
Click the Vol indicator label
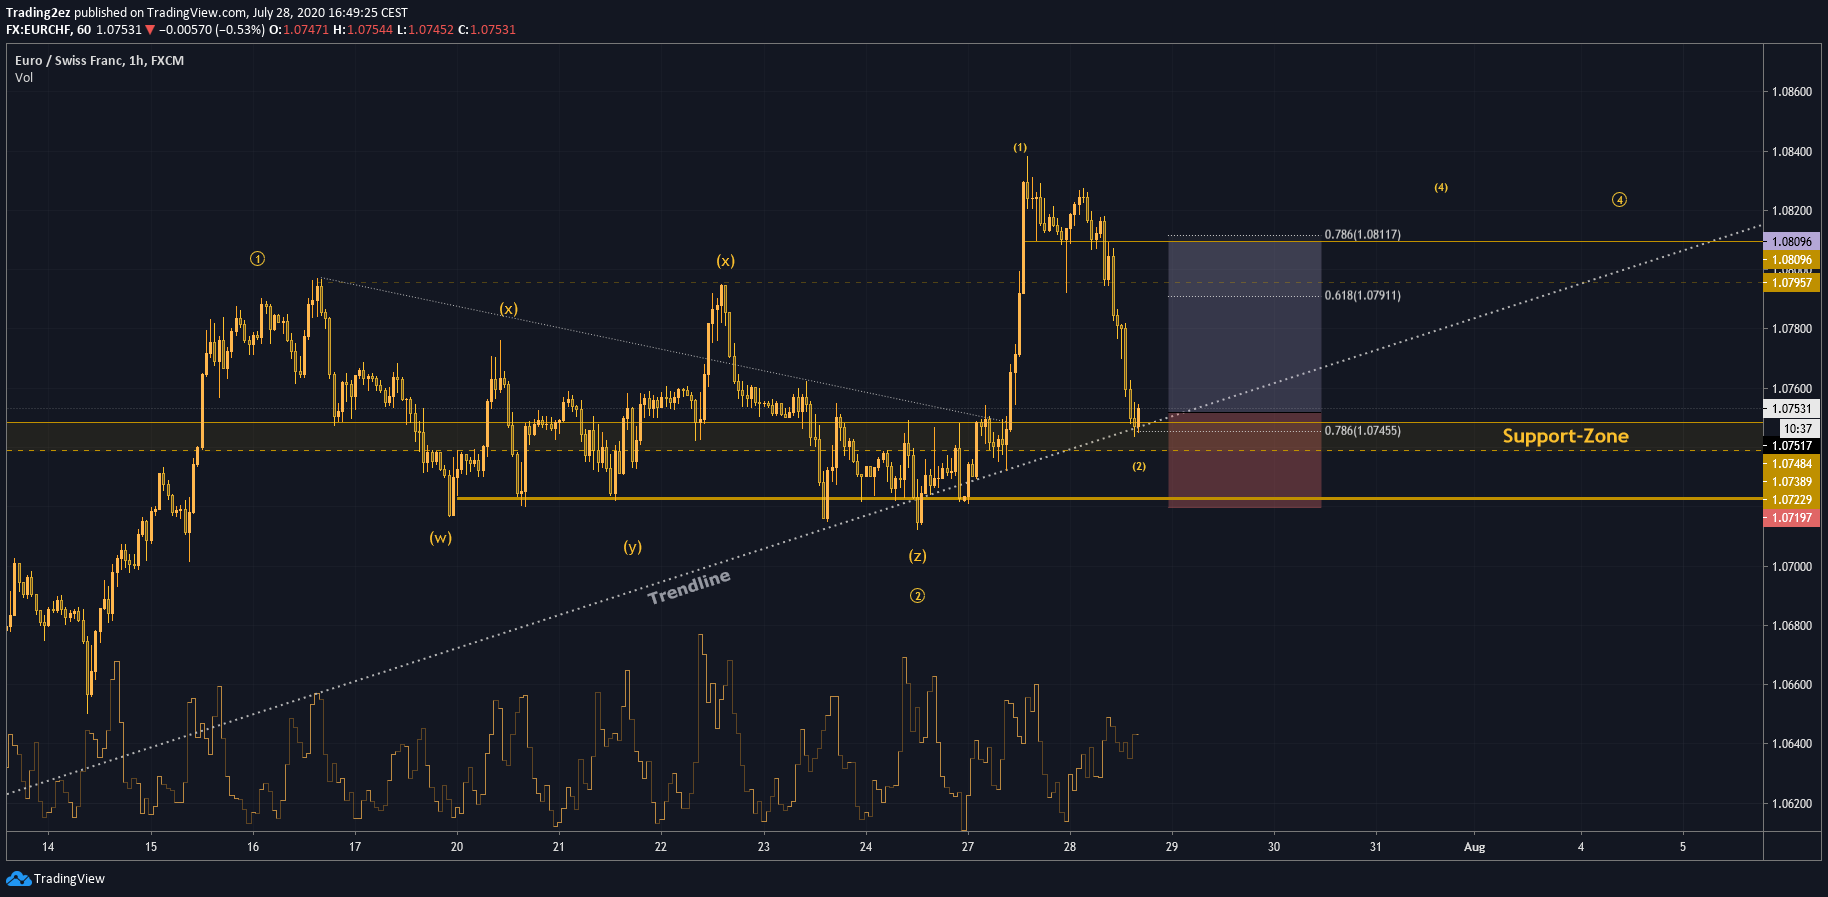point(24,78)
